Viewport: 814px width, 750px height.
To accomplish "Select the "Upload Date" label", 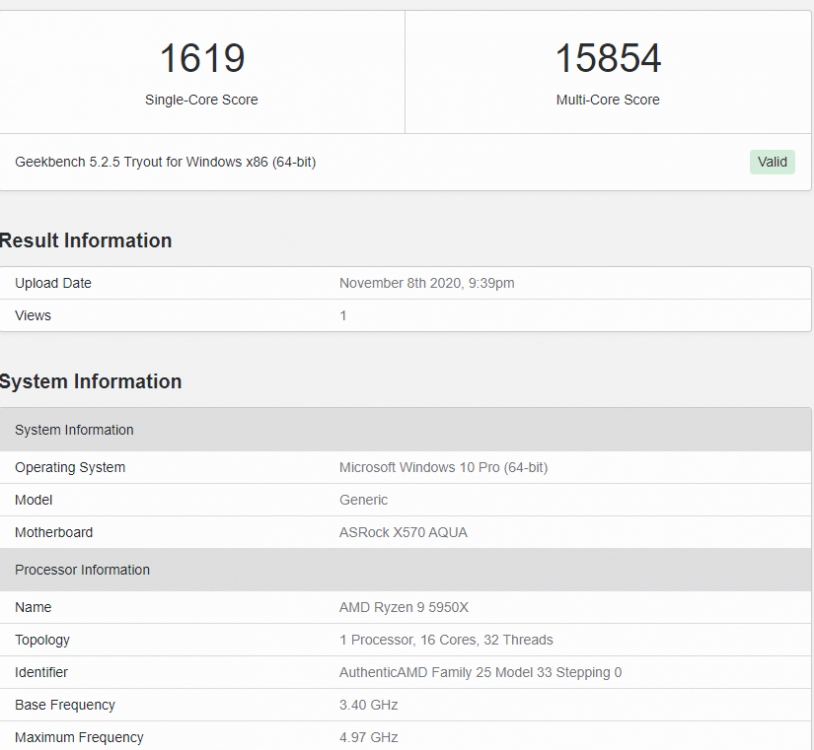I will 53,283.
